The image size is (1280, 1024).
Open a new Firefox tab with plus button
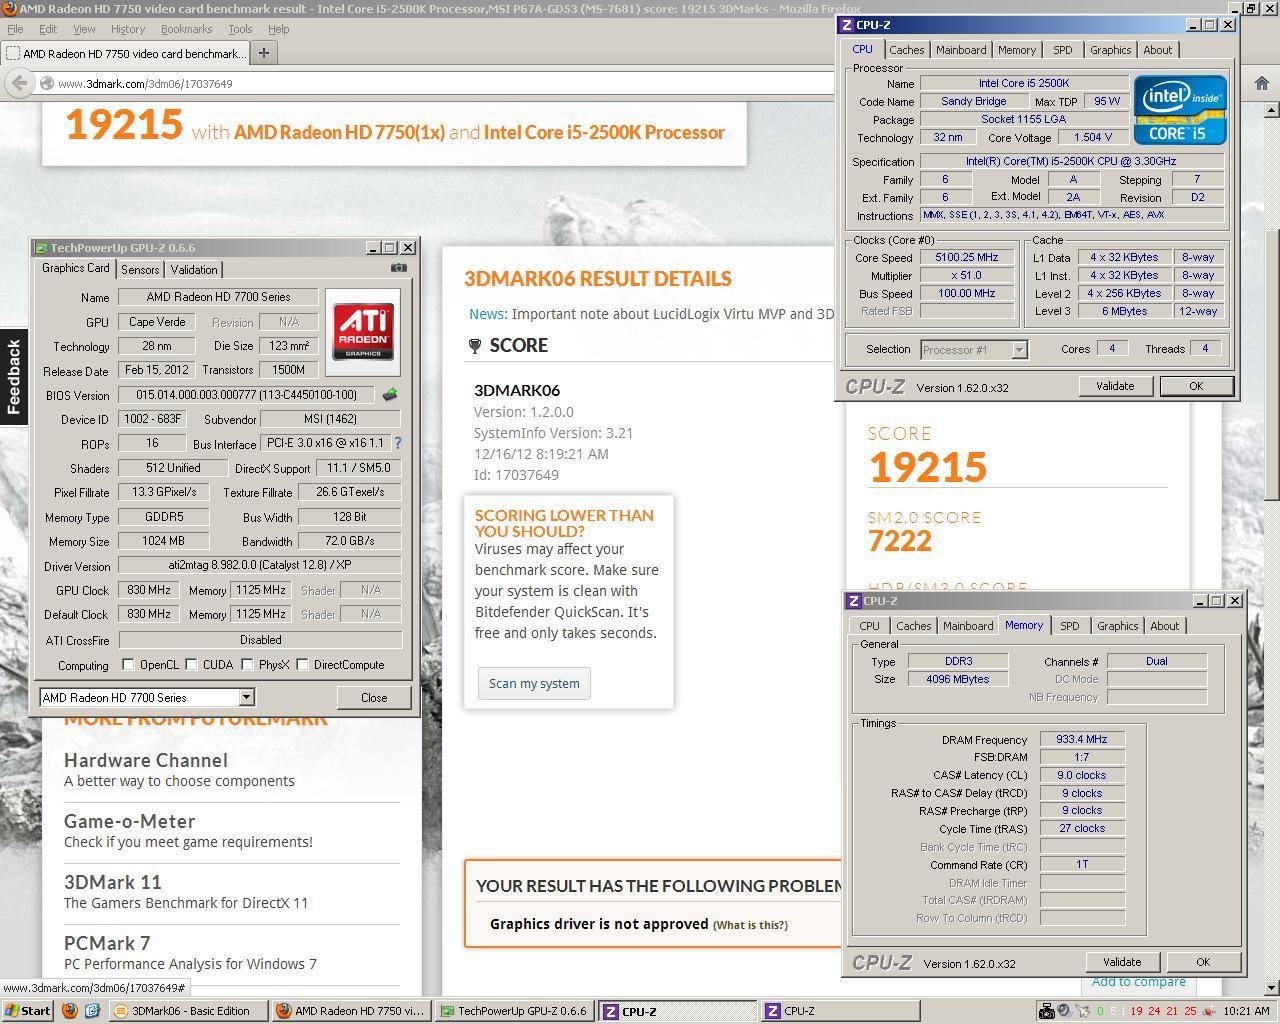tap(264, 53)
